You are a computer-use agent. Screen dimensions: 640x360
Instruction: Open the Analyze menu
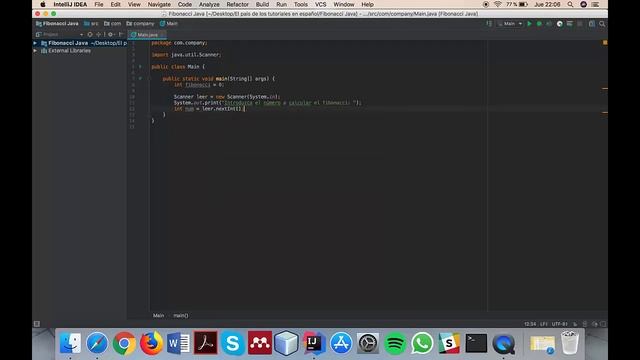(x=209, y=4)
